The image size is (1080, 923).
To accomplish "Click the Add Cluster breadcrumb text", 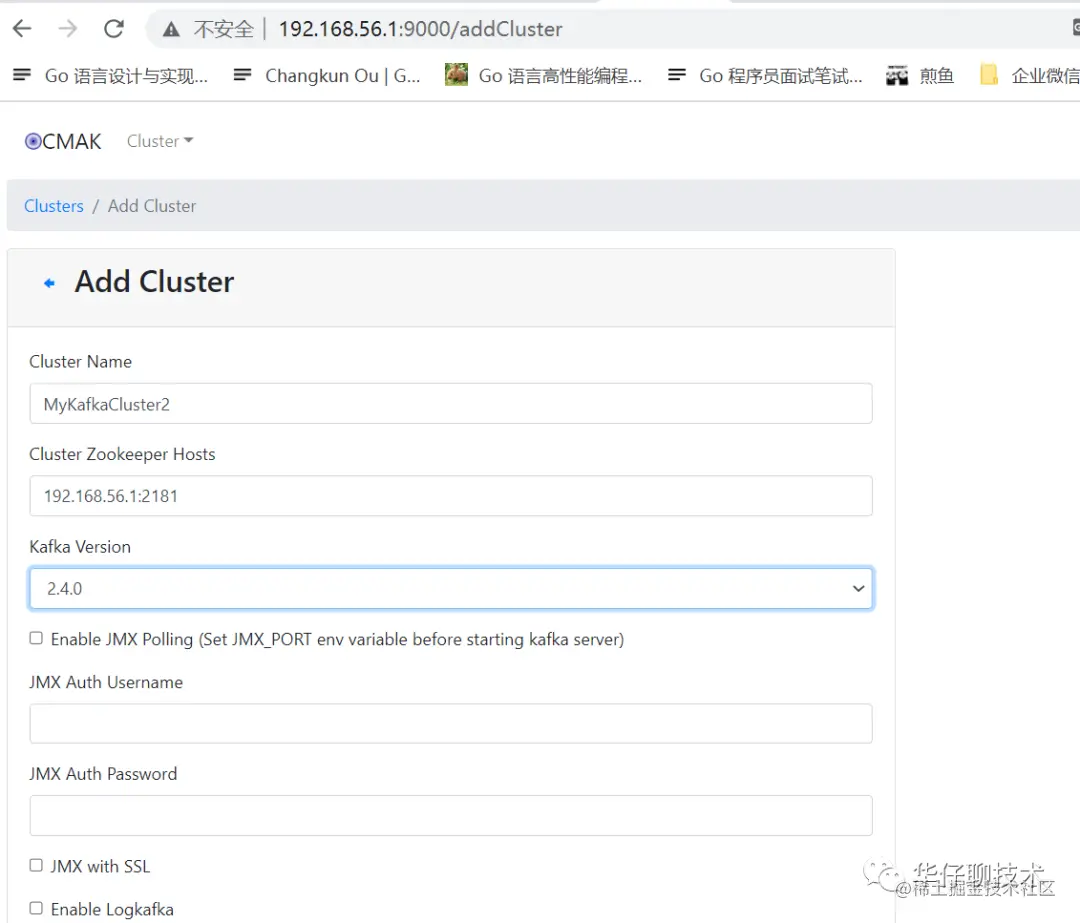I will tap(152, 206).
